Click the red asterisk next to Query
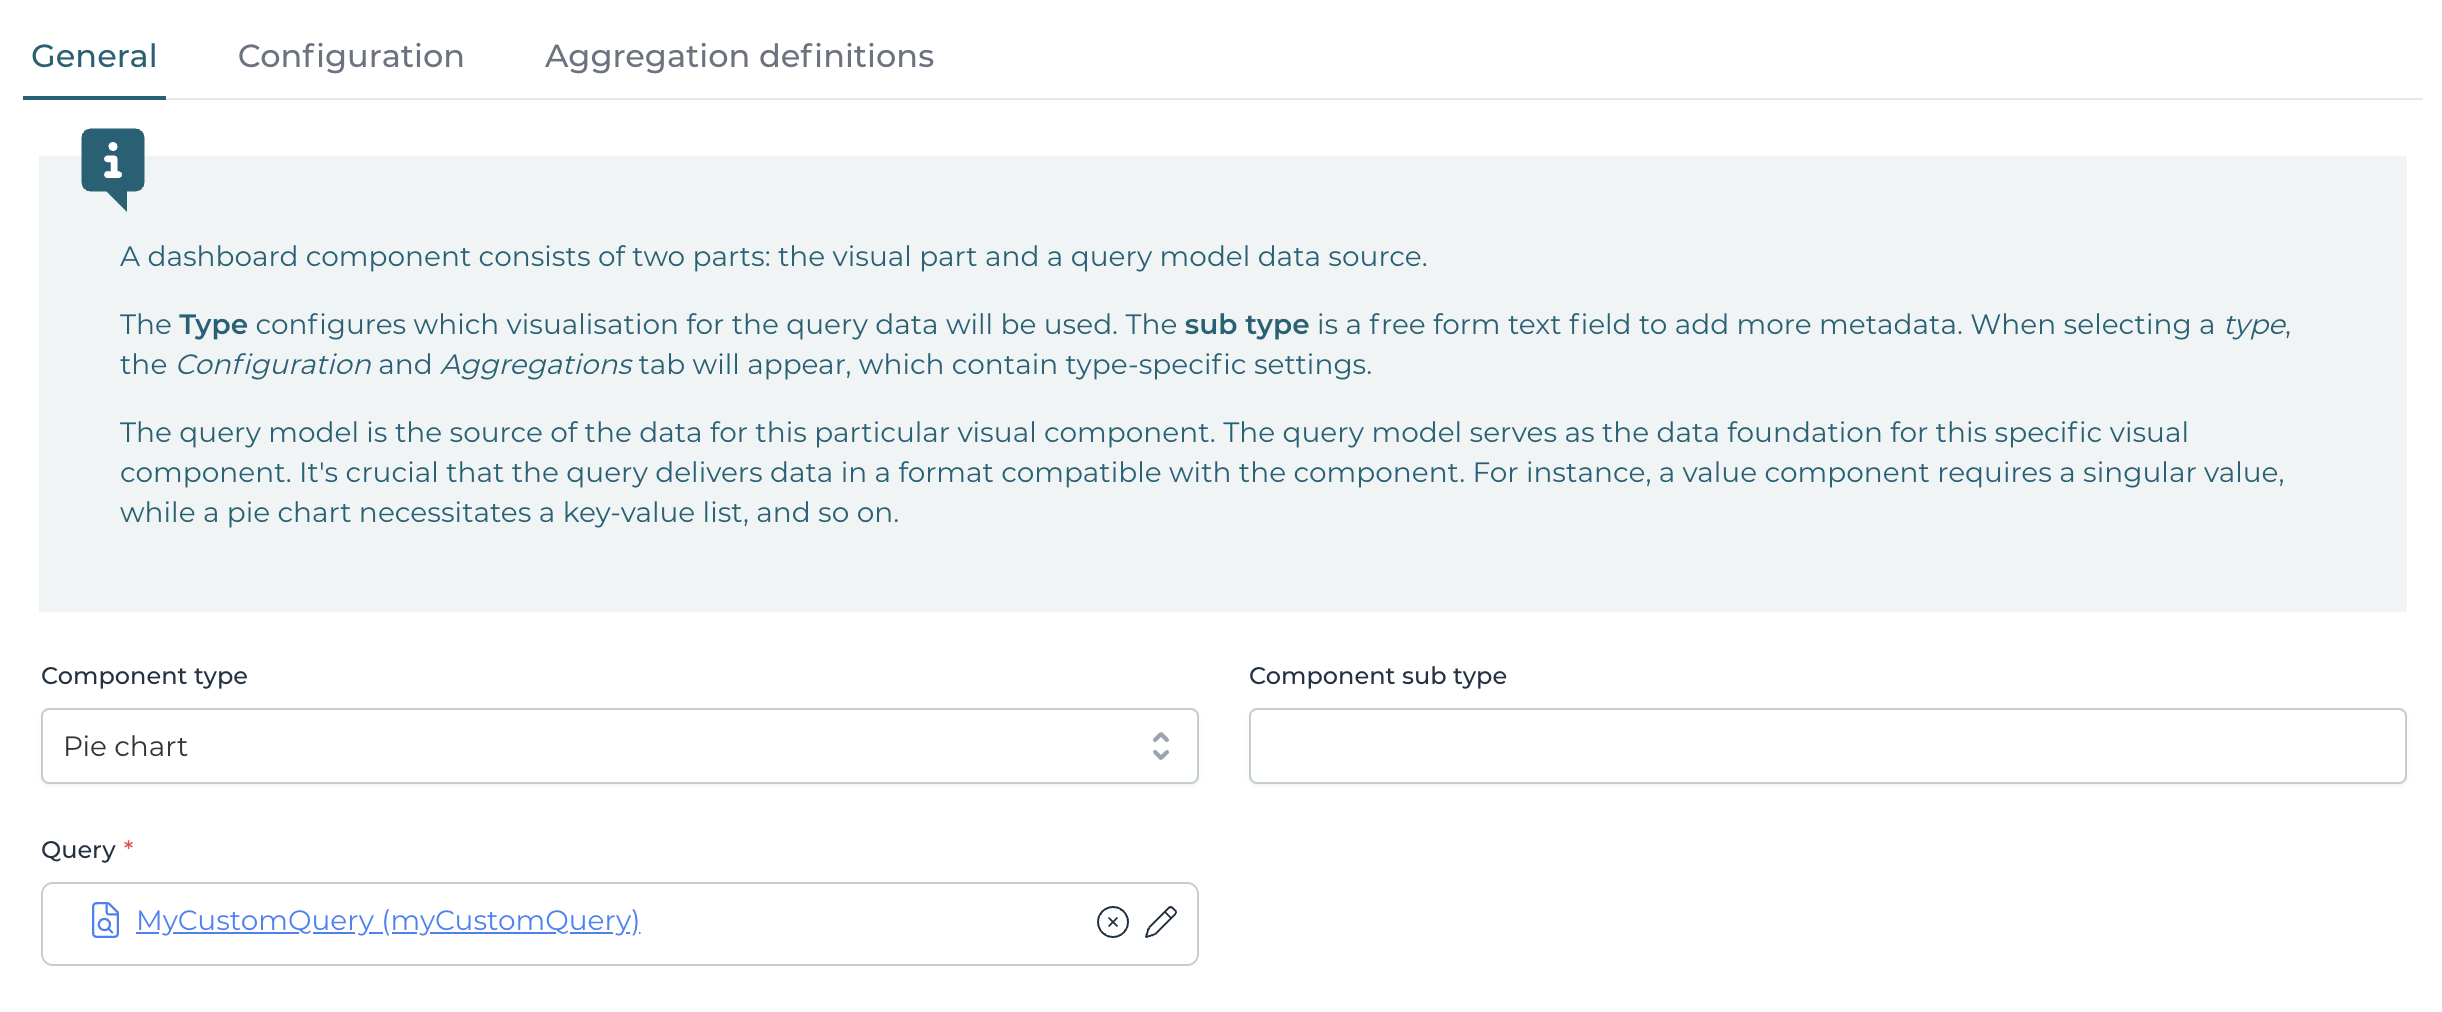Screen dimensions: 2442x1012 tap(130, 843)
